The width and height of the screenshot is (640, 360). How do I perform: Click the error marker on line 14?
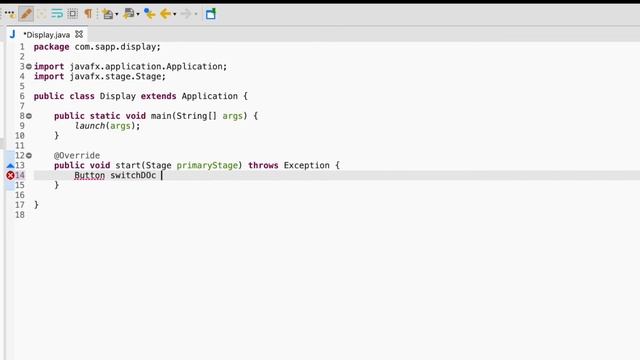click(x=10, y=176)
